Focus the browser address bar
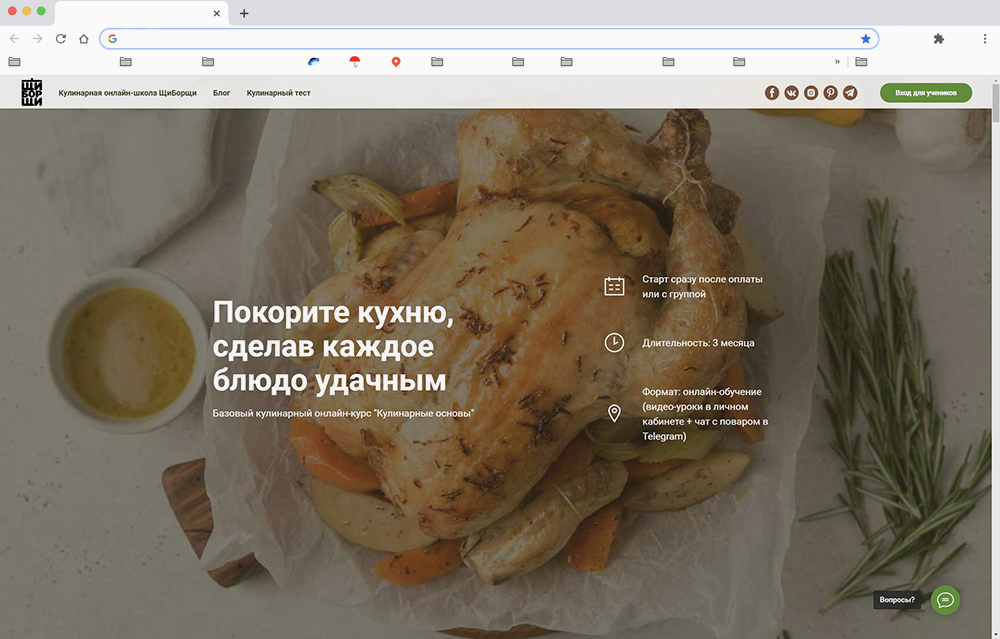Viewport: 1000px width, 639px height. pos(489,39)
